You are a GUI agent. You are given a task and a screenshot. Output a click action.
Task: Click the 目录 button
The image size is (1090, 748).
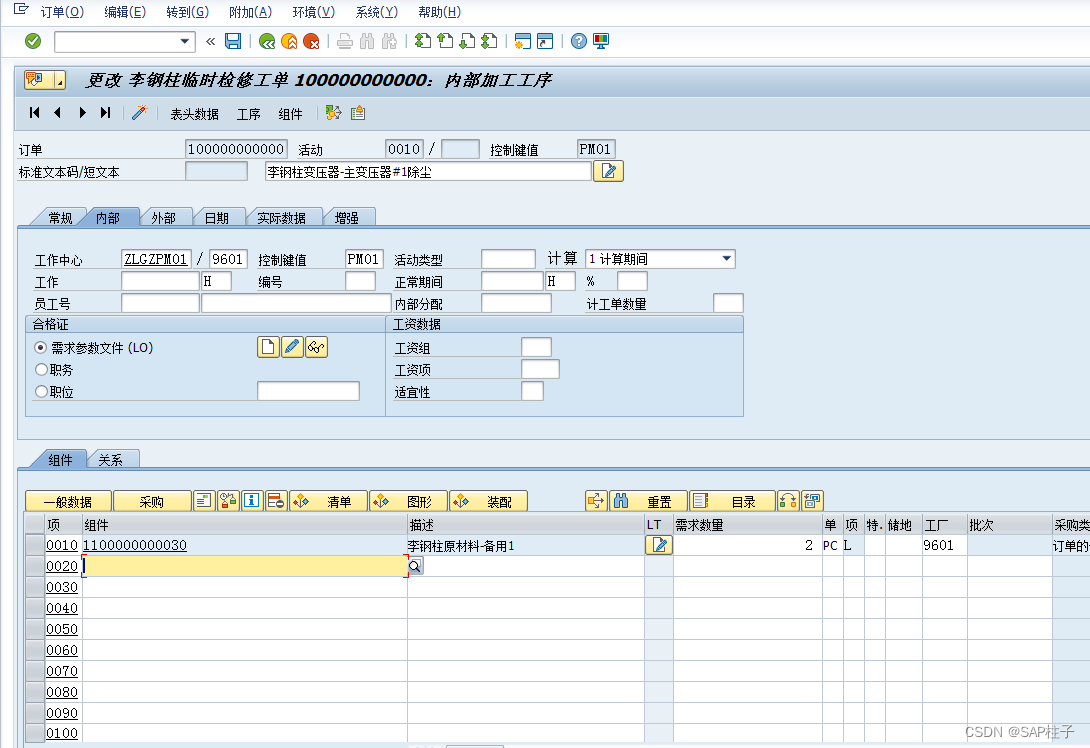[732, 501]
